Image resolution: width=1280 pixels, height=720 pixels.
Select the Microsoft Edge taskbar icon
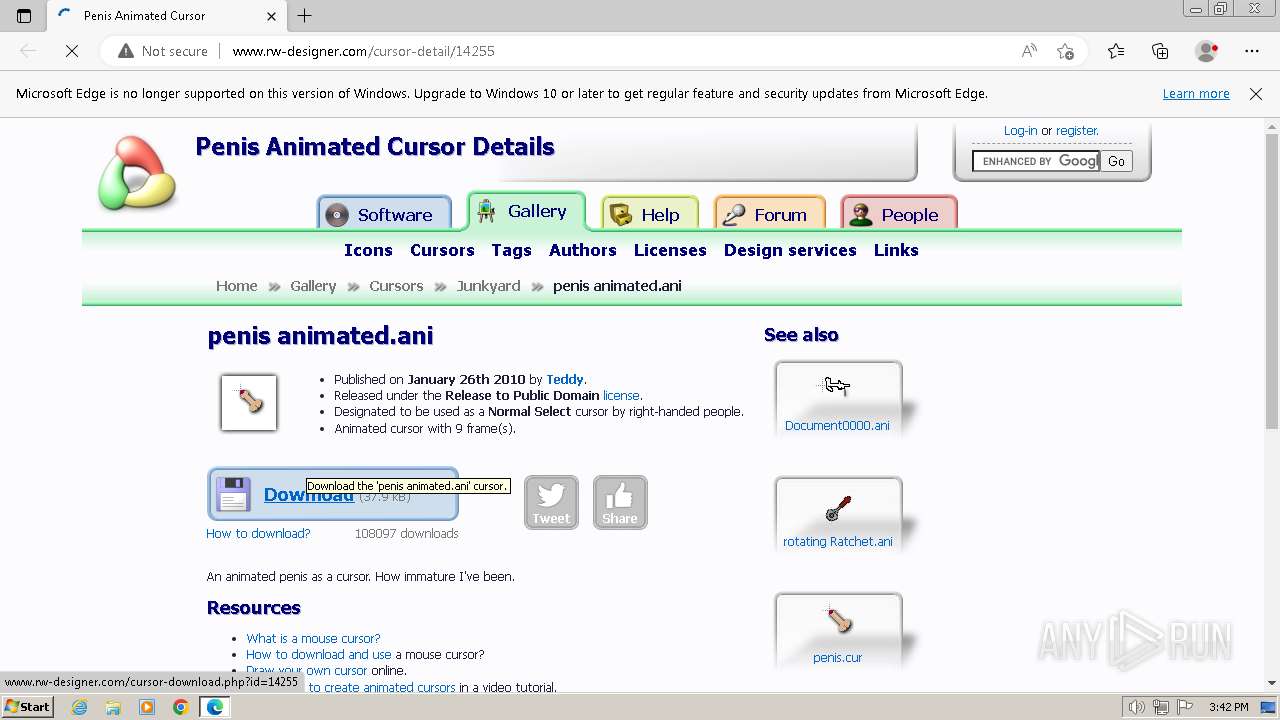coord(215,707)
